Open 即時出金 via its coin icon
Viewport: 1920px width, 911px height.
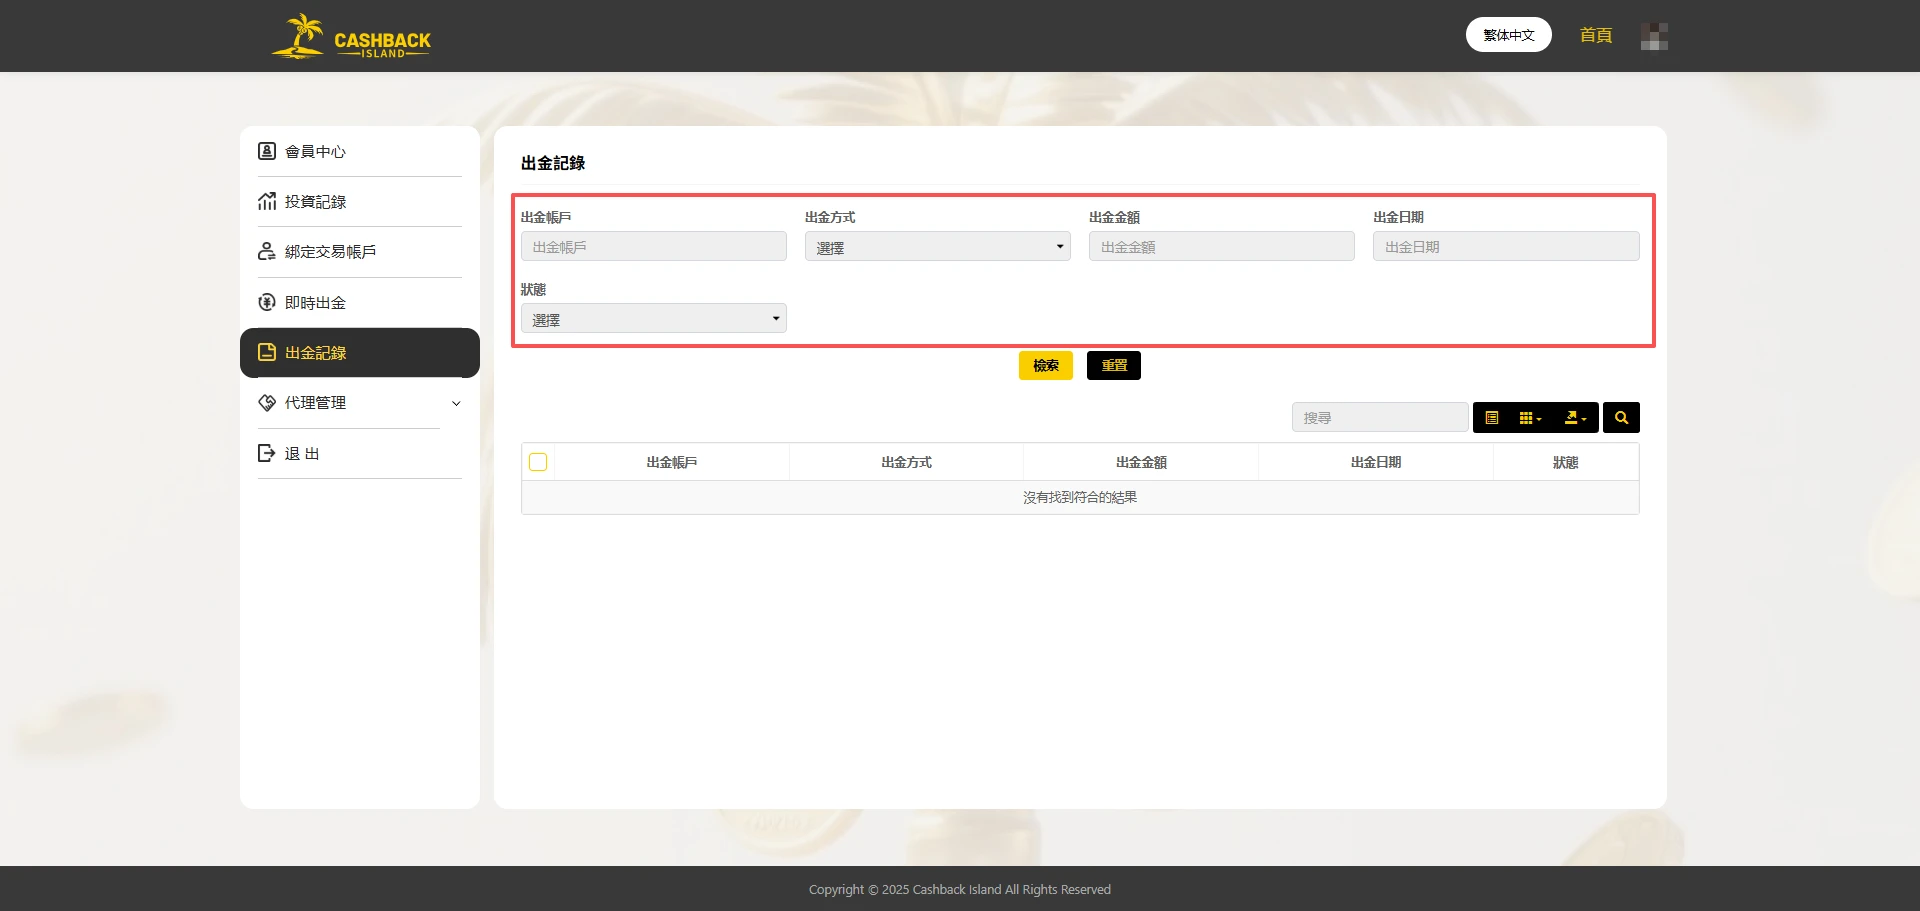pyautogui.click(x=266, y=301)
